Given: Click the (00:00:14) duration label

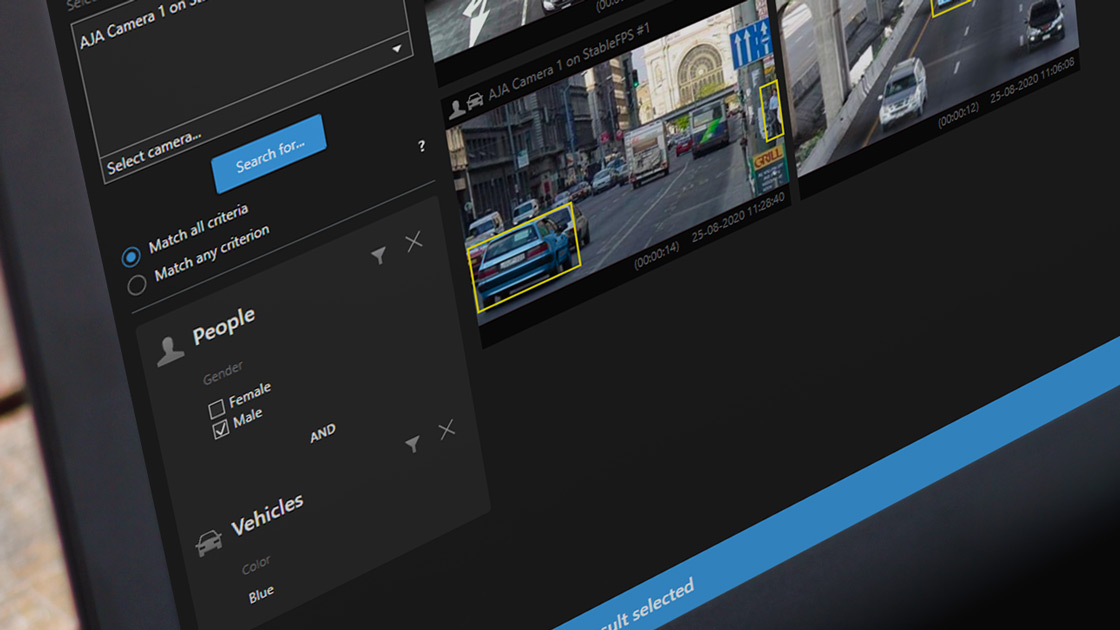Looking at the screenshot, I should [x=656, y=255].
